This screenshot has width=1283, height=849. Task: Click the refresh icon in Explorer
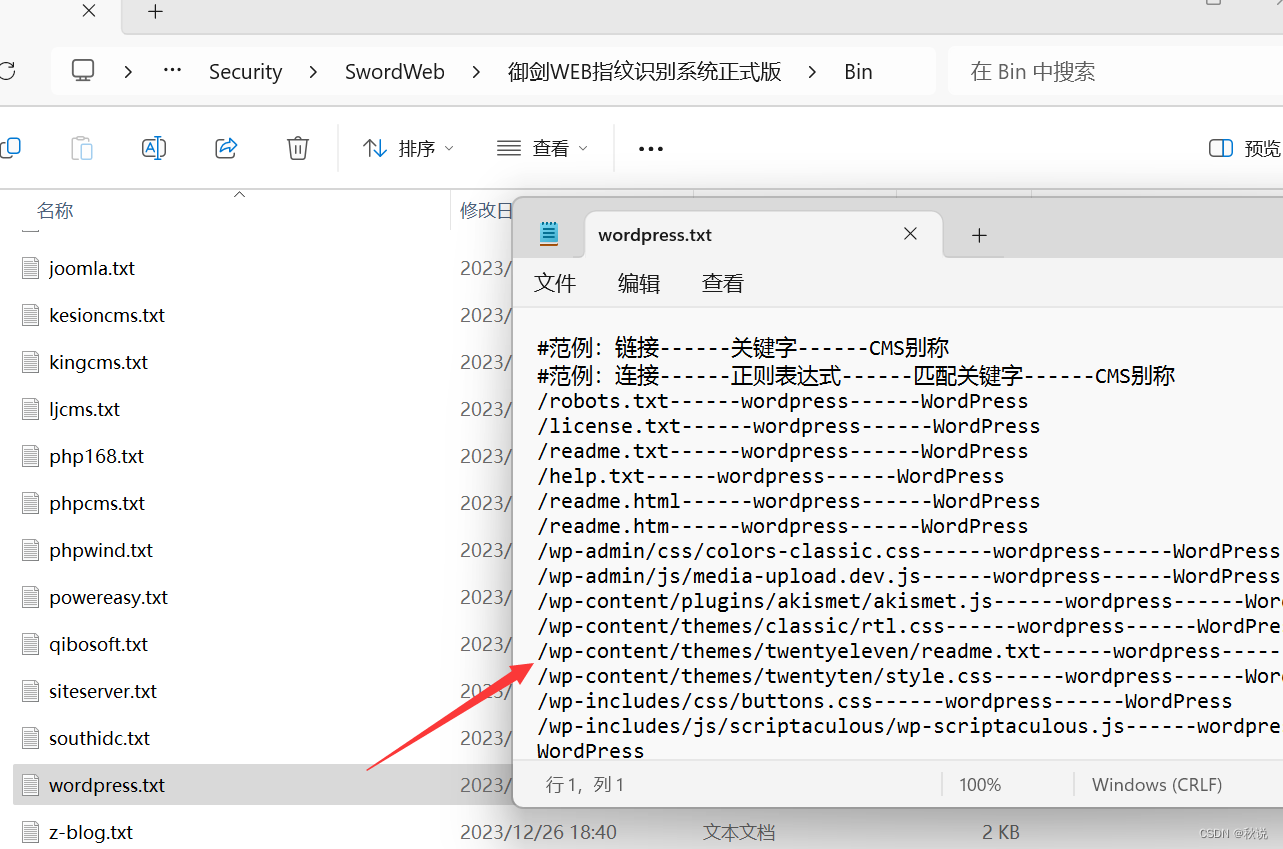6,71
